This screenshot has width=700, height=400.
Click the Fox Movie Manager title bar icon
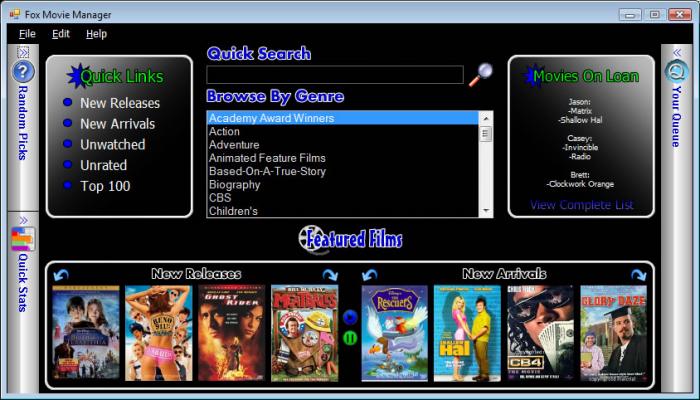[x=15, y=14]
